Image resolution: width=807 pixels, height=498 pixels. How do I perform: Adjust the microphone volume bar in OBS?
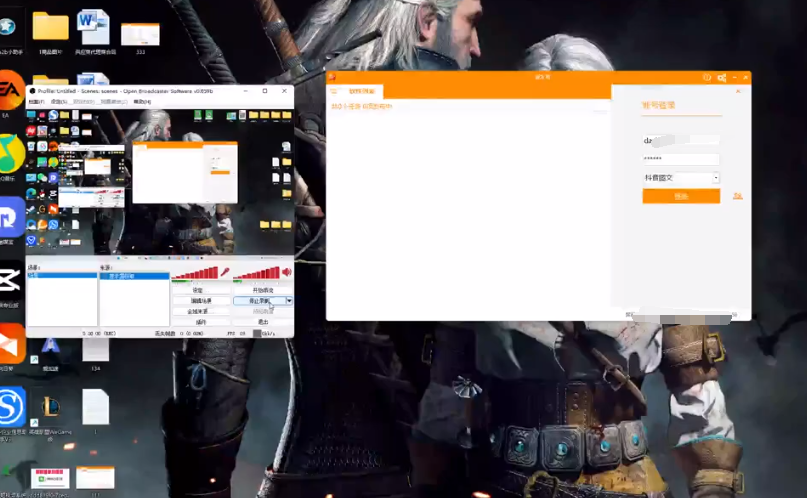[x=195, y=274]
